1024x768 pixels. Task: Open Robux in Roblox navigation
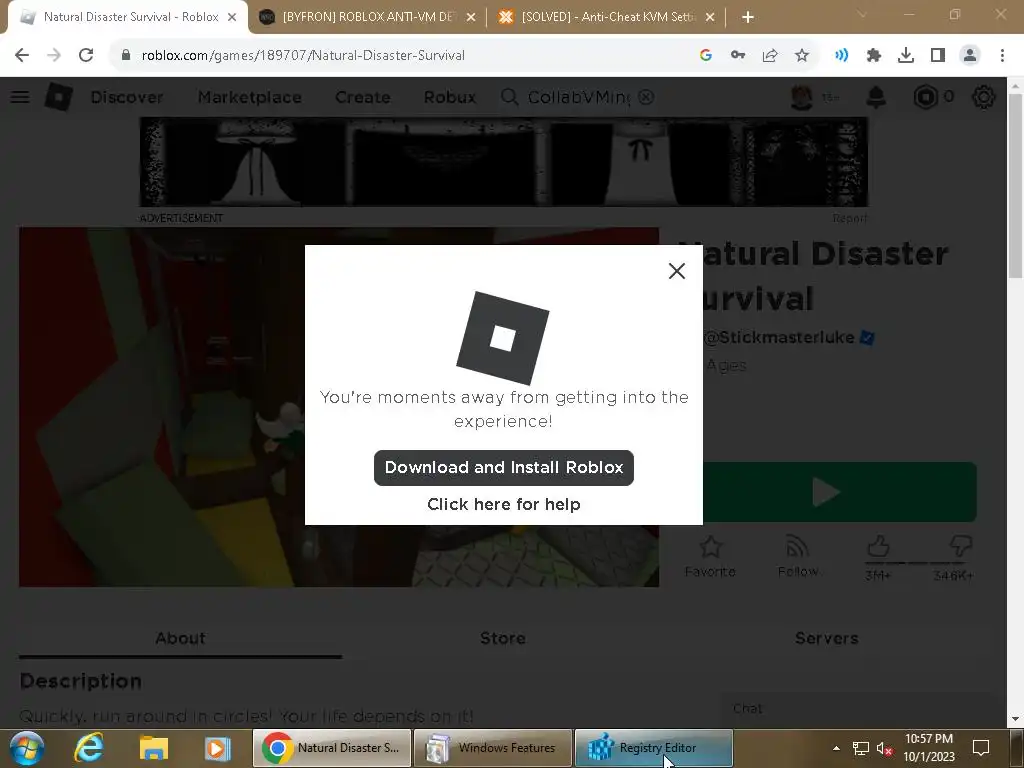click(x=450, y=97)
